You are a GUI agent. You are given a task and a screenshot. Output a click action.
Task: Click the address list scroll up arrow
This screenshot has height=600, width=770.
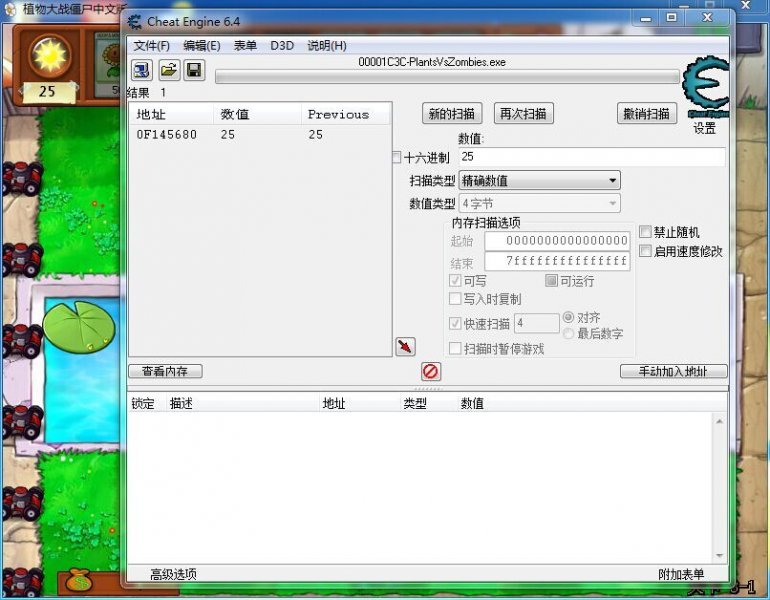(x=719, y=421)
